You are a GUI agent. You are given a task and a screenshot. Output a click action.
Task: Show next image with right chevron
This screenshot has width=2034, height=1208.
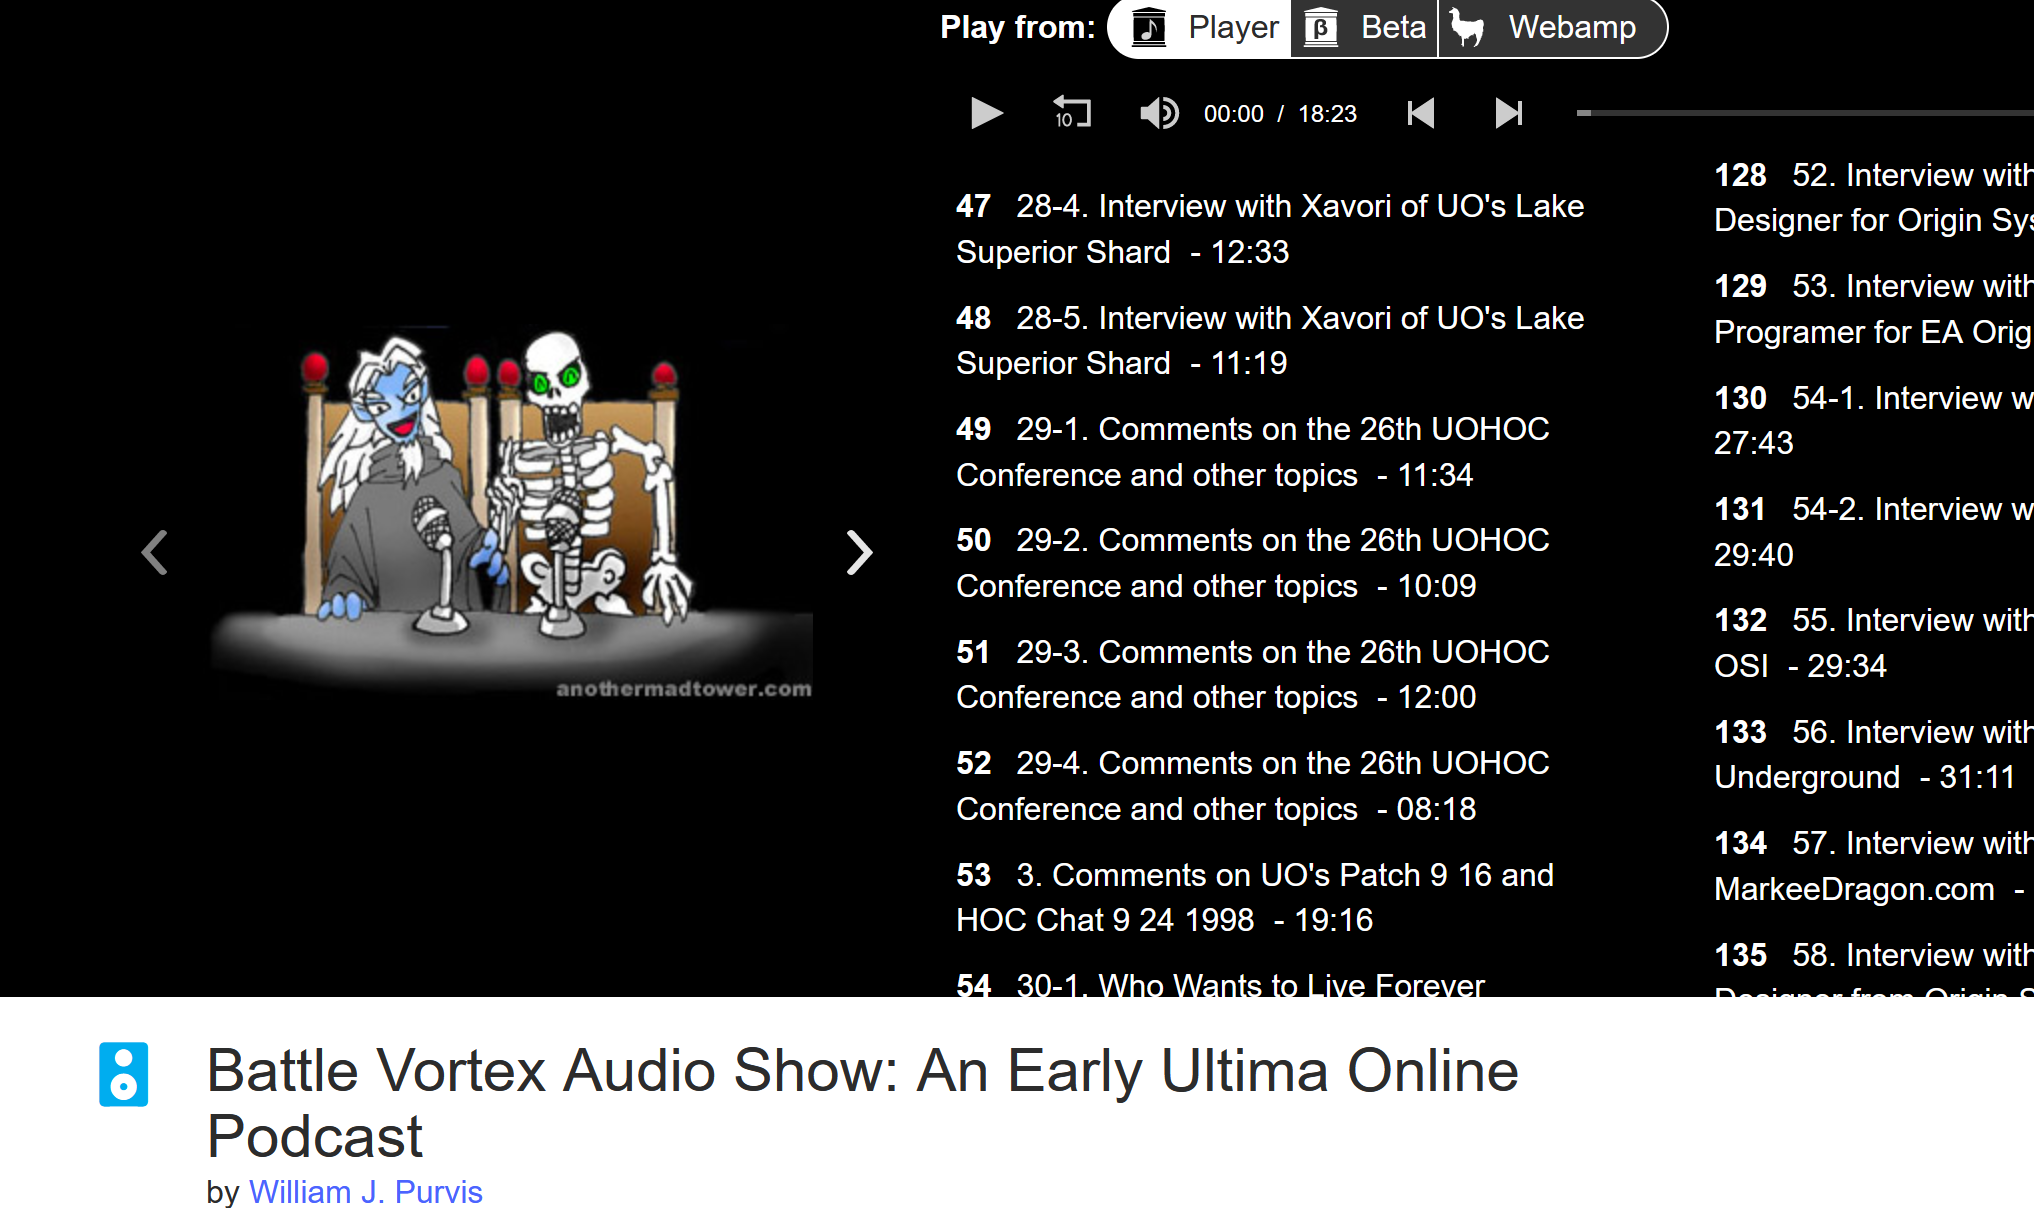[859, 552]
